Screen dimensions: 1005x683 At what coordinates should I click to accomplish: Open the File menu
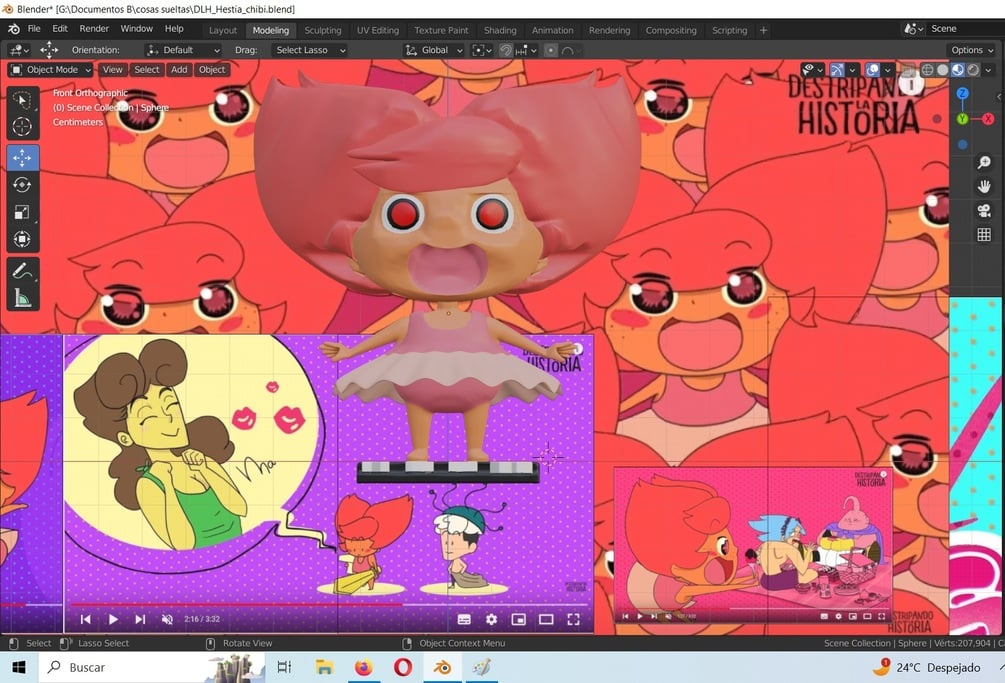pos(34,29)
